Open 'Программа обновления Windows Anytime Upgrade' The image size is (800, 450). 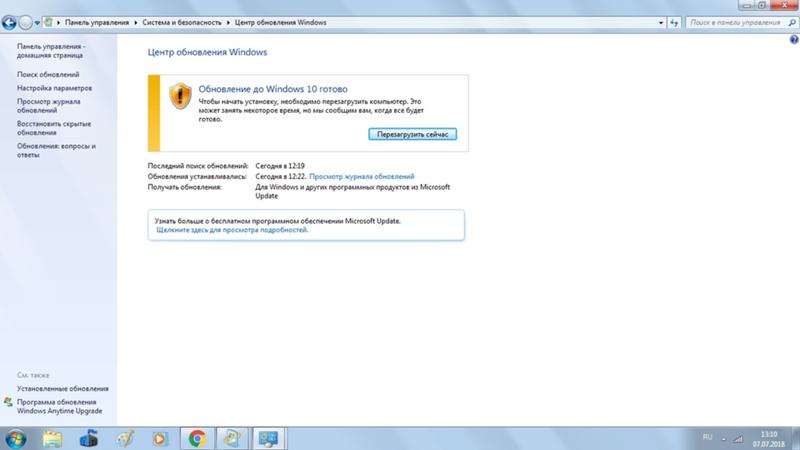pyautogui.click(x=60, y=406)
